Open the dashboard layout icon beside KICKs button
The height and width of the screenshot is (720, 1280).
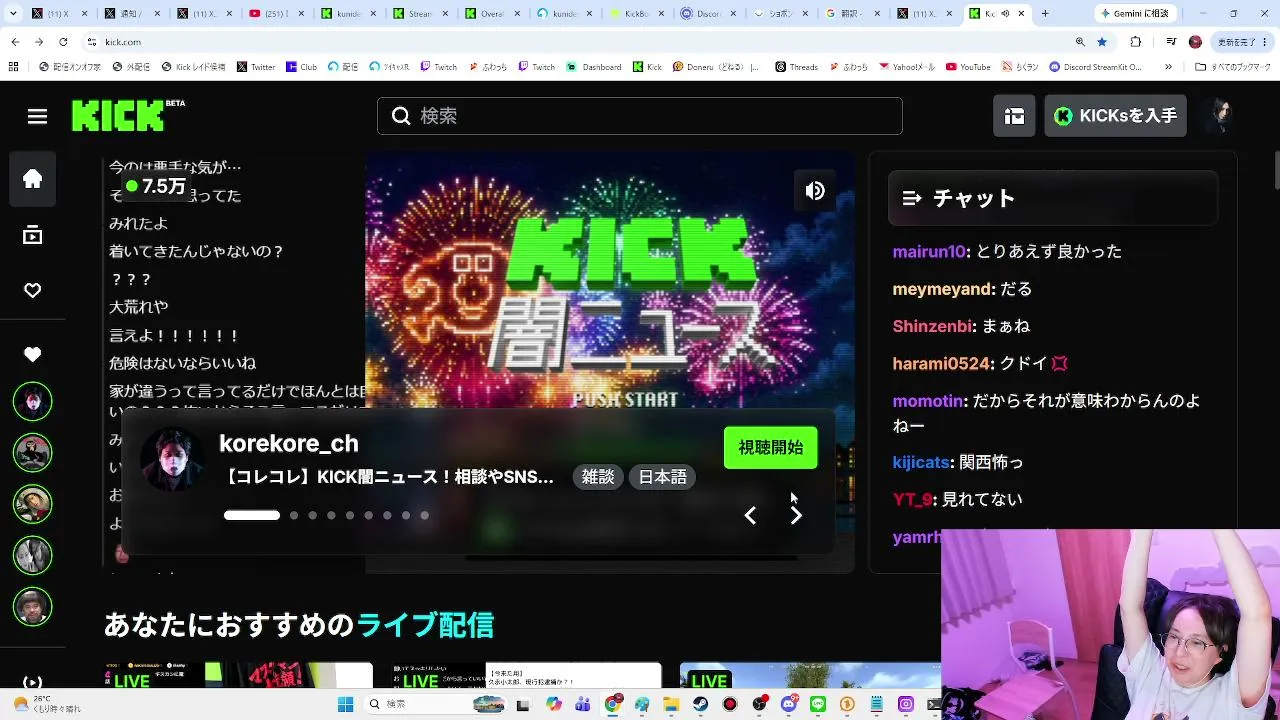[x=1014, y=116]
